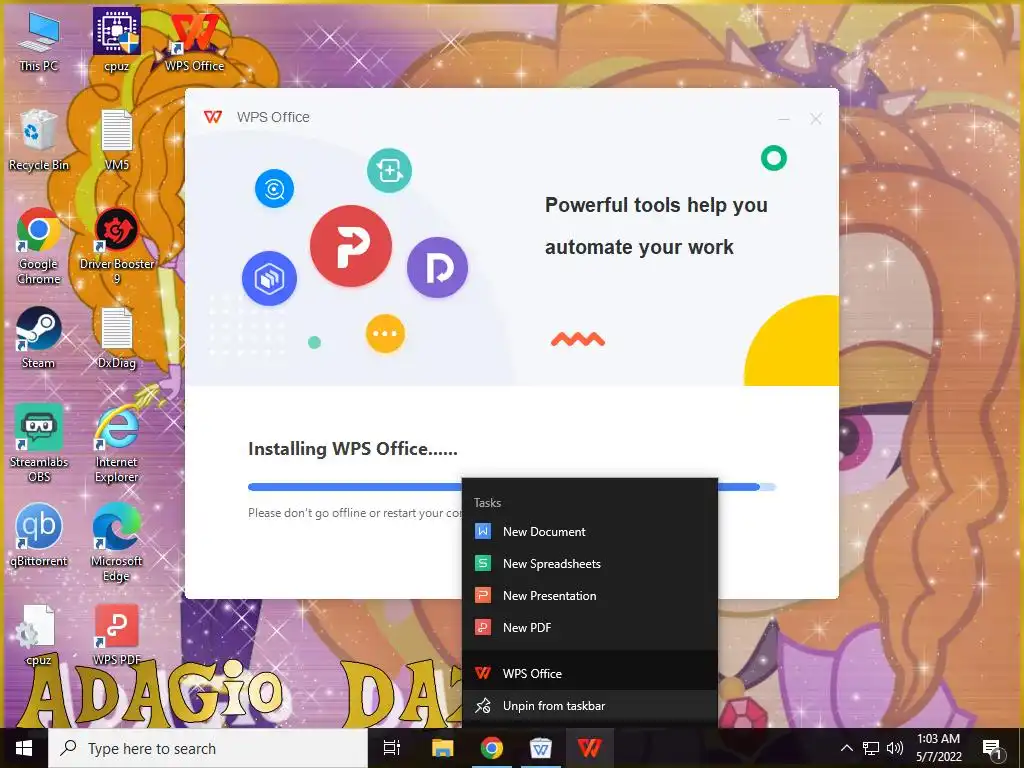Open File Explorer from taskbar
This screenshot has width=1024, height=768.
(443, 748)
